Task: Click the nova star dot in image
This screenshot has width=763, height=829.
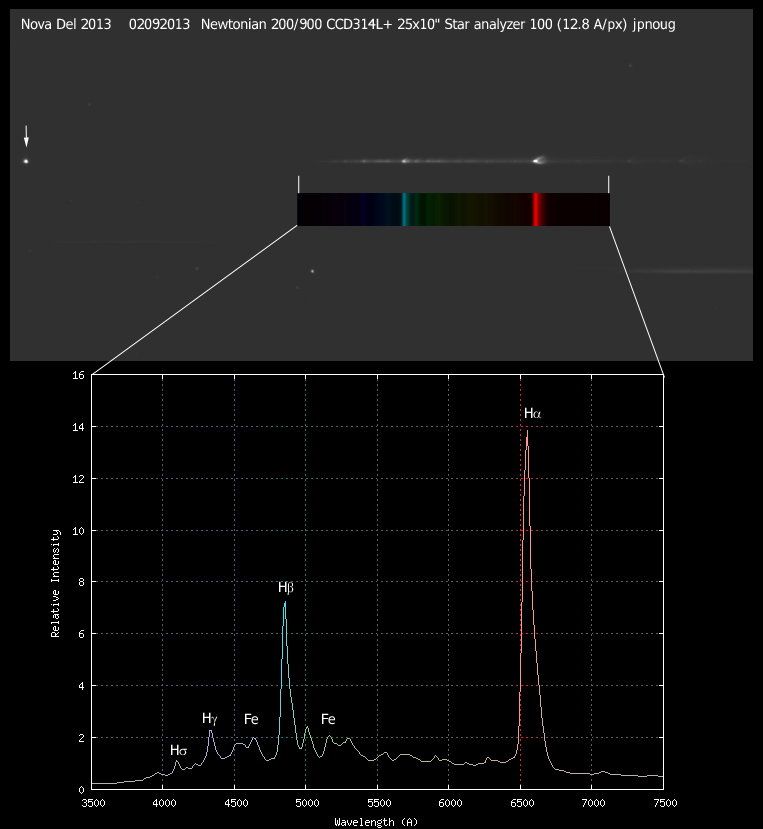Action: [x=26, y=161]
